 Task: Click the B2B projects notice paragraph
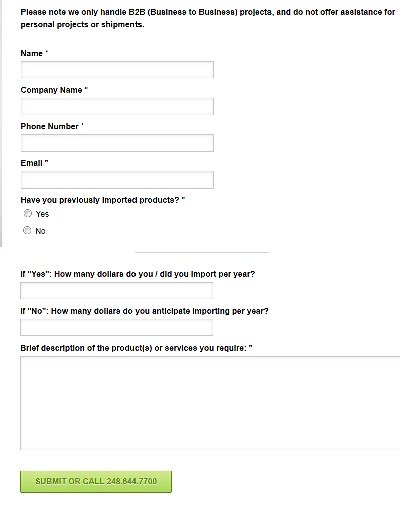(208, 18)
